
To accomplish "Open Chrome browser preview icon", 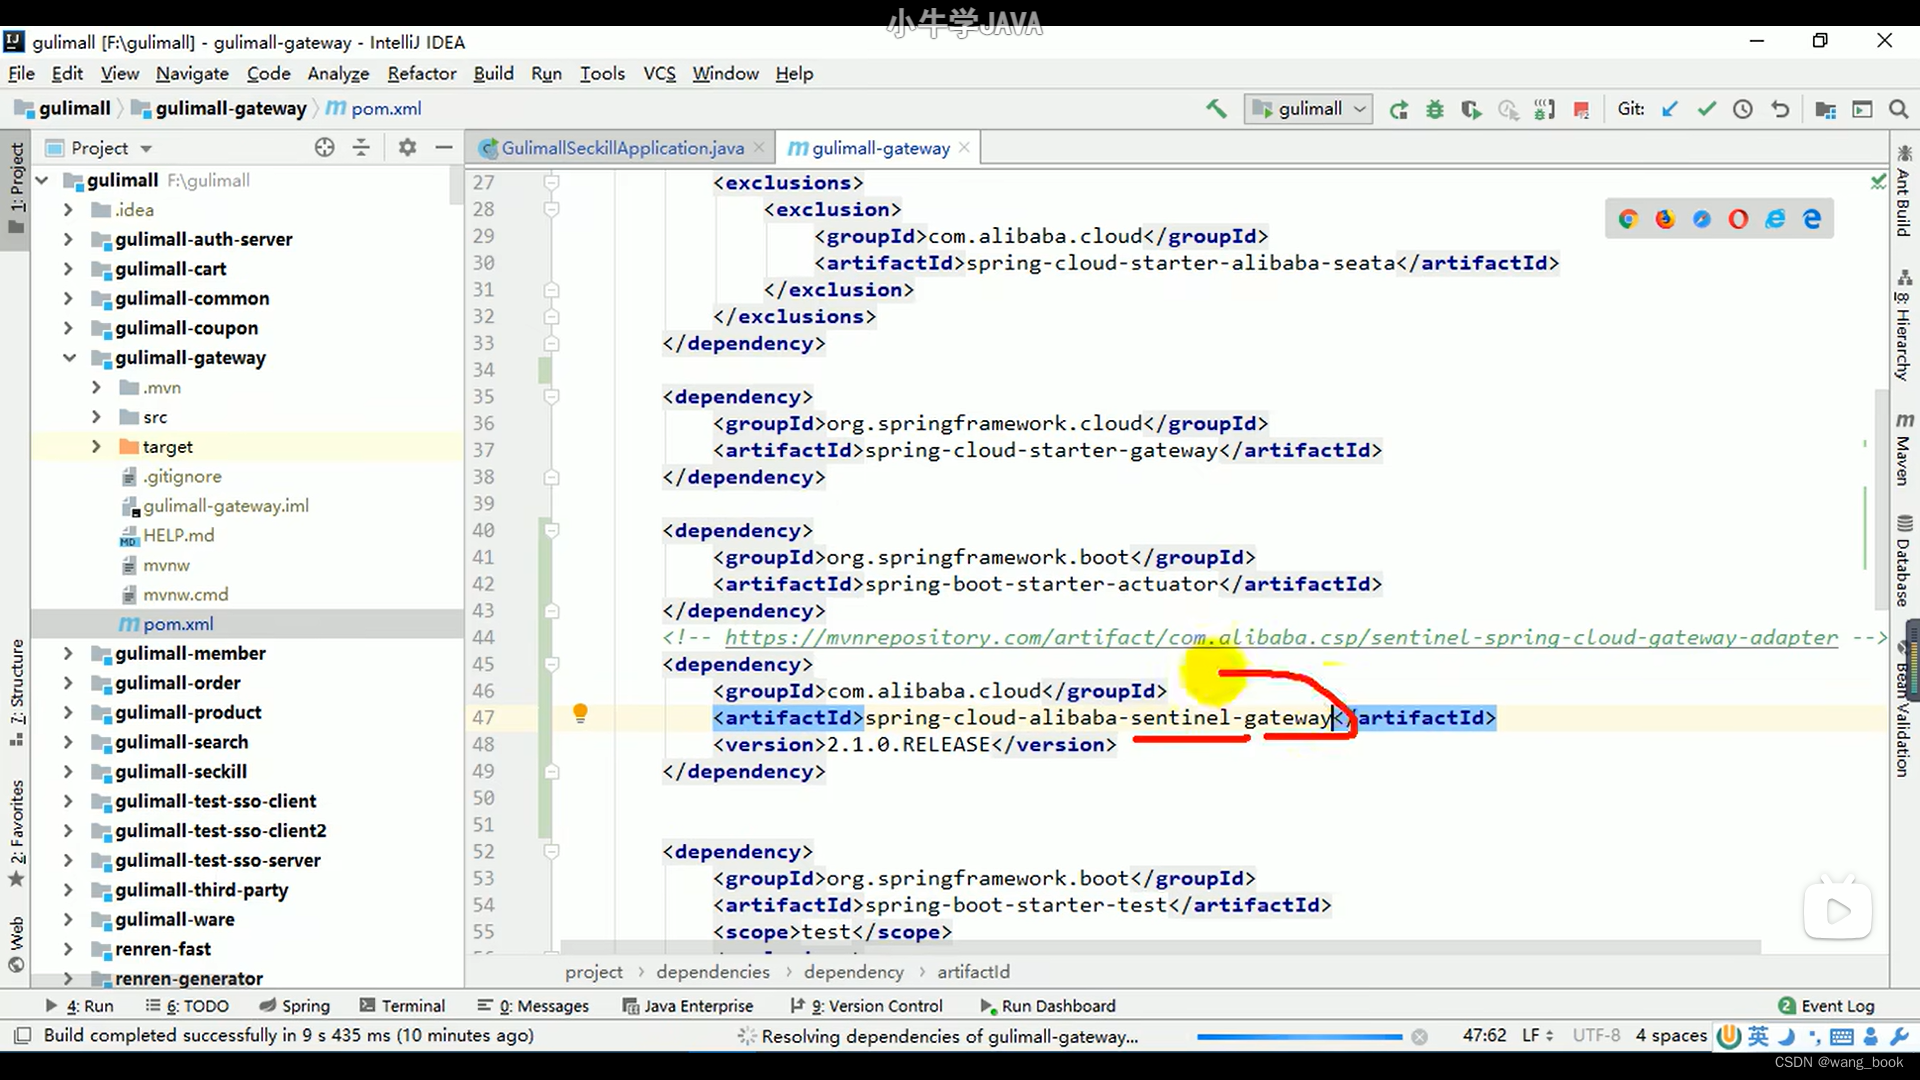I will point(1628,219).
